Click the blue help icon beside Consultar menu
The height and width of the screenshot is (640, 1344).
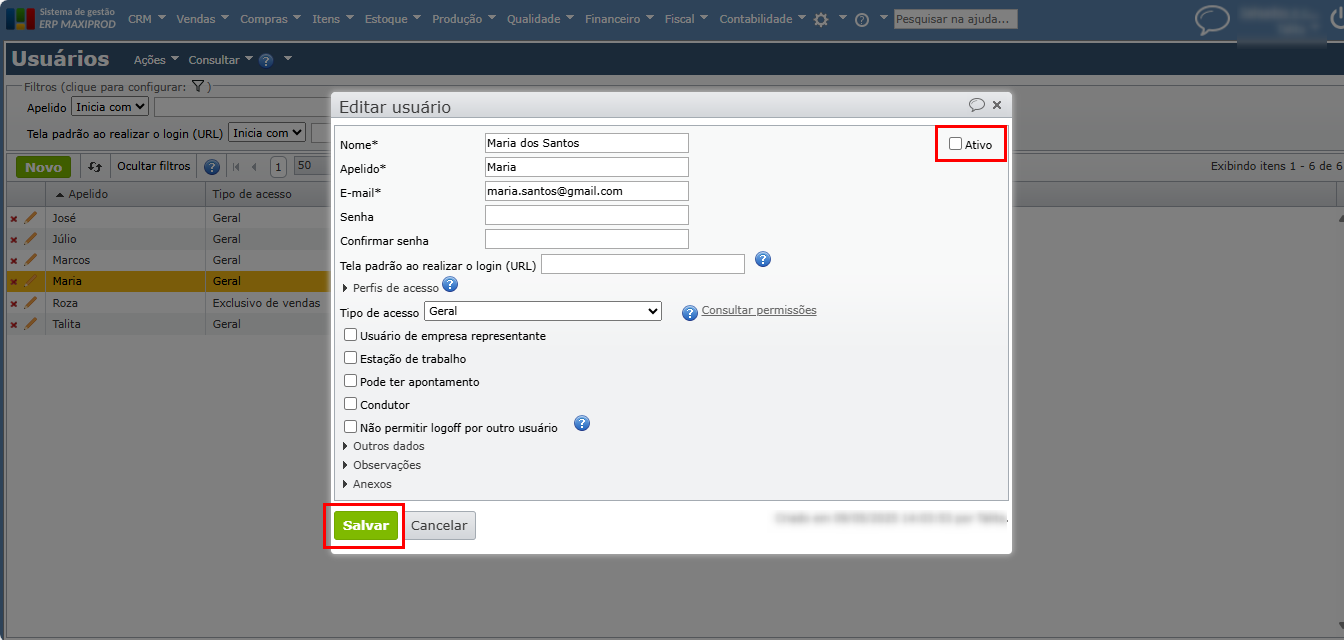pos(266,60)
